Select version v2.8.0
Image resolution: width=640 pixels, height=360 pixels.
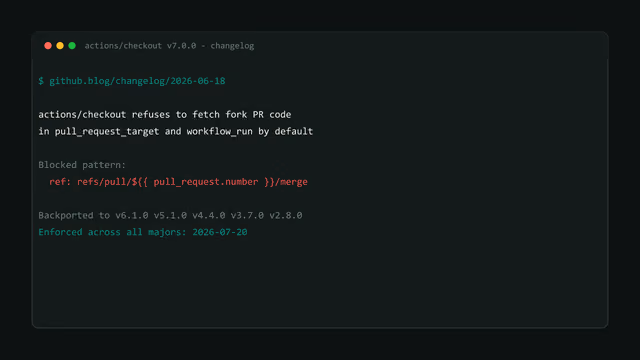tap(286, 215)
